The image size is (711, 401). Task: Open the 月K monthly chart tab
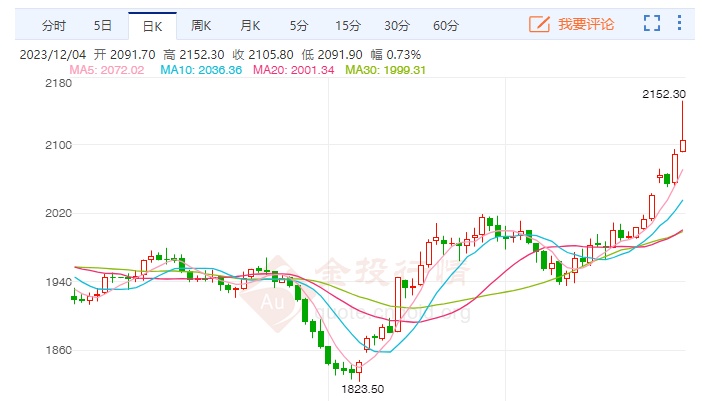249,24
